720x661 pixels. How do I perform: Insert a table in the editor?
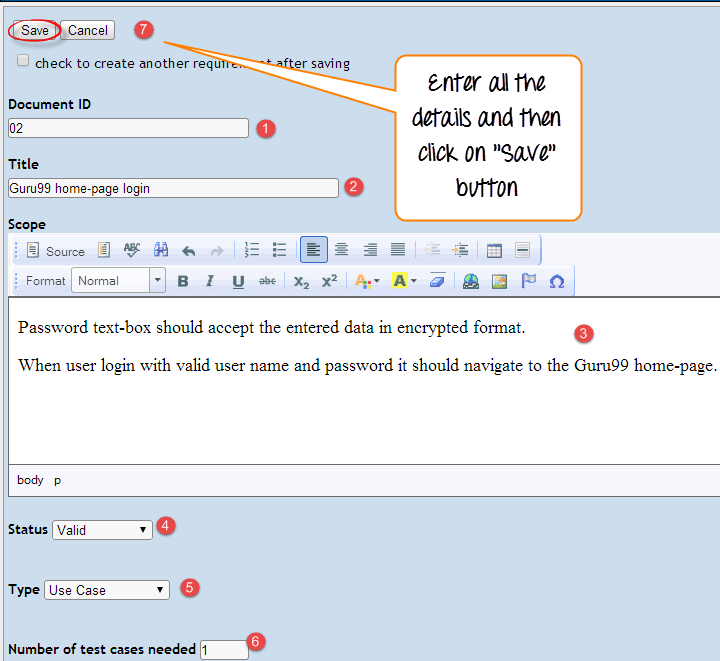click(x=494, y=251)
